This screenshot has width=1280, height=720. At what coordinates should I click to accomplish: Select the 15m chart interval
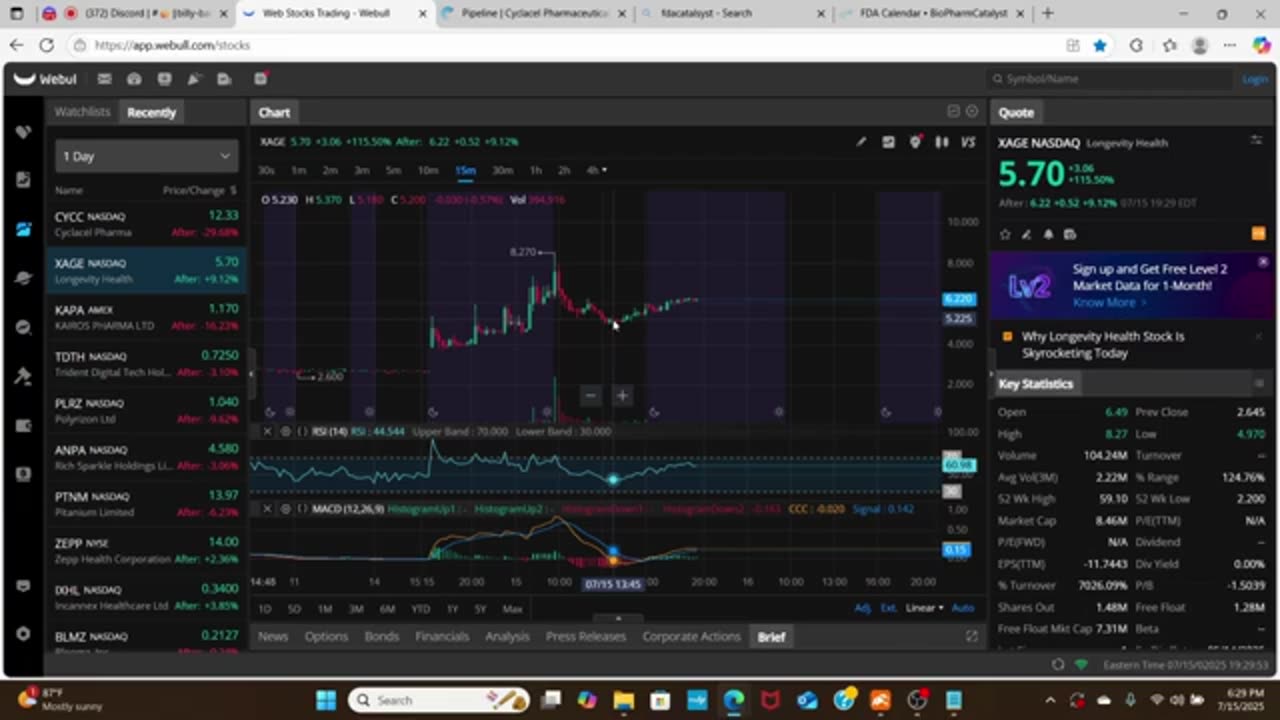(466, 171)
